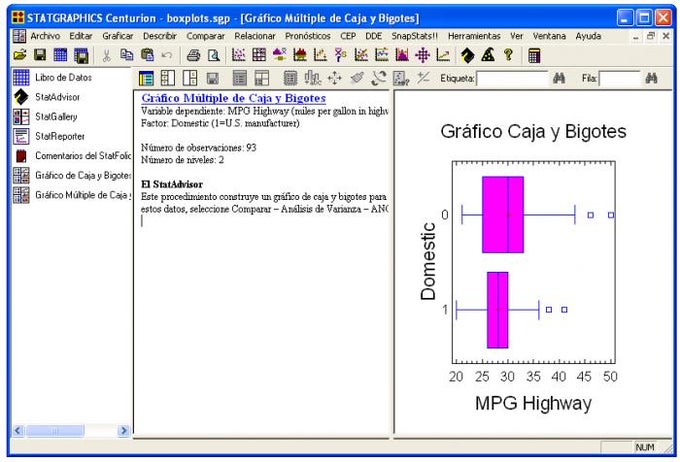Screen dimensions: 680x462
Task: Click the scatterplot toolbar icon
Action: point(239,55)
